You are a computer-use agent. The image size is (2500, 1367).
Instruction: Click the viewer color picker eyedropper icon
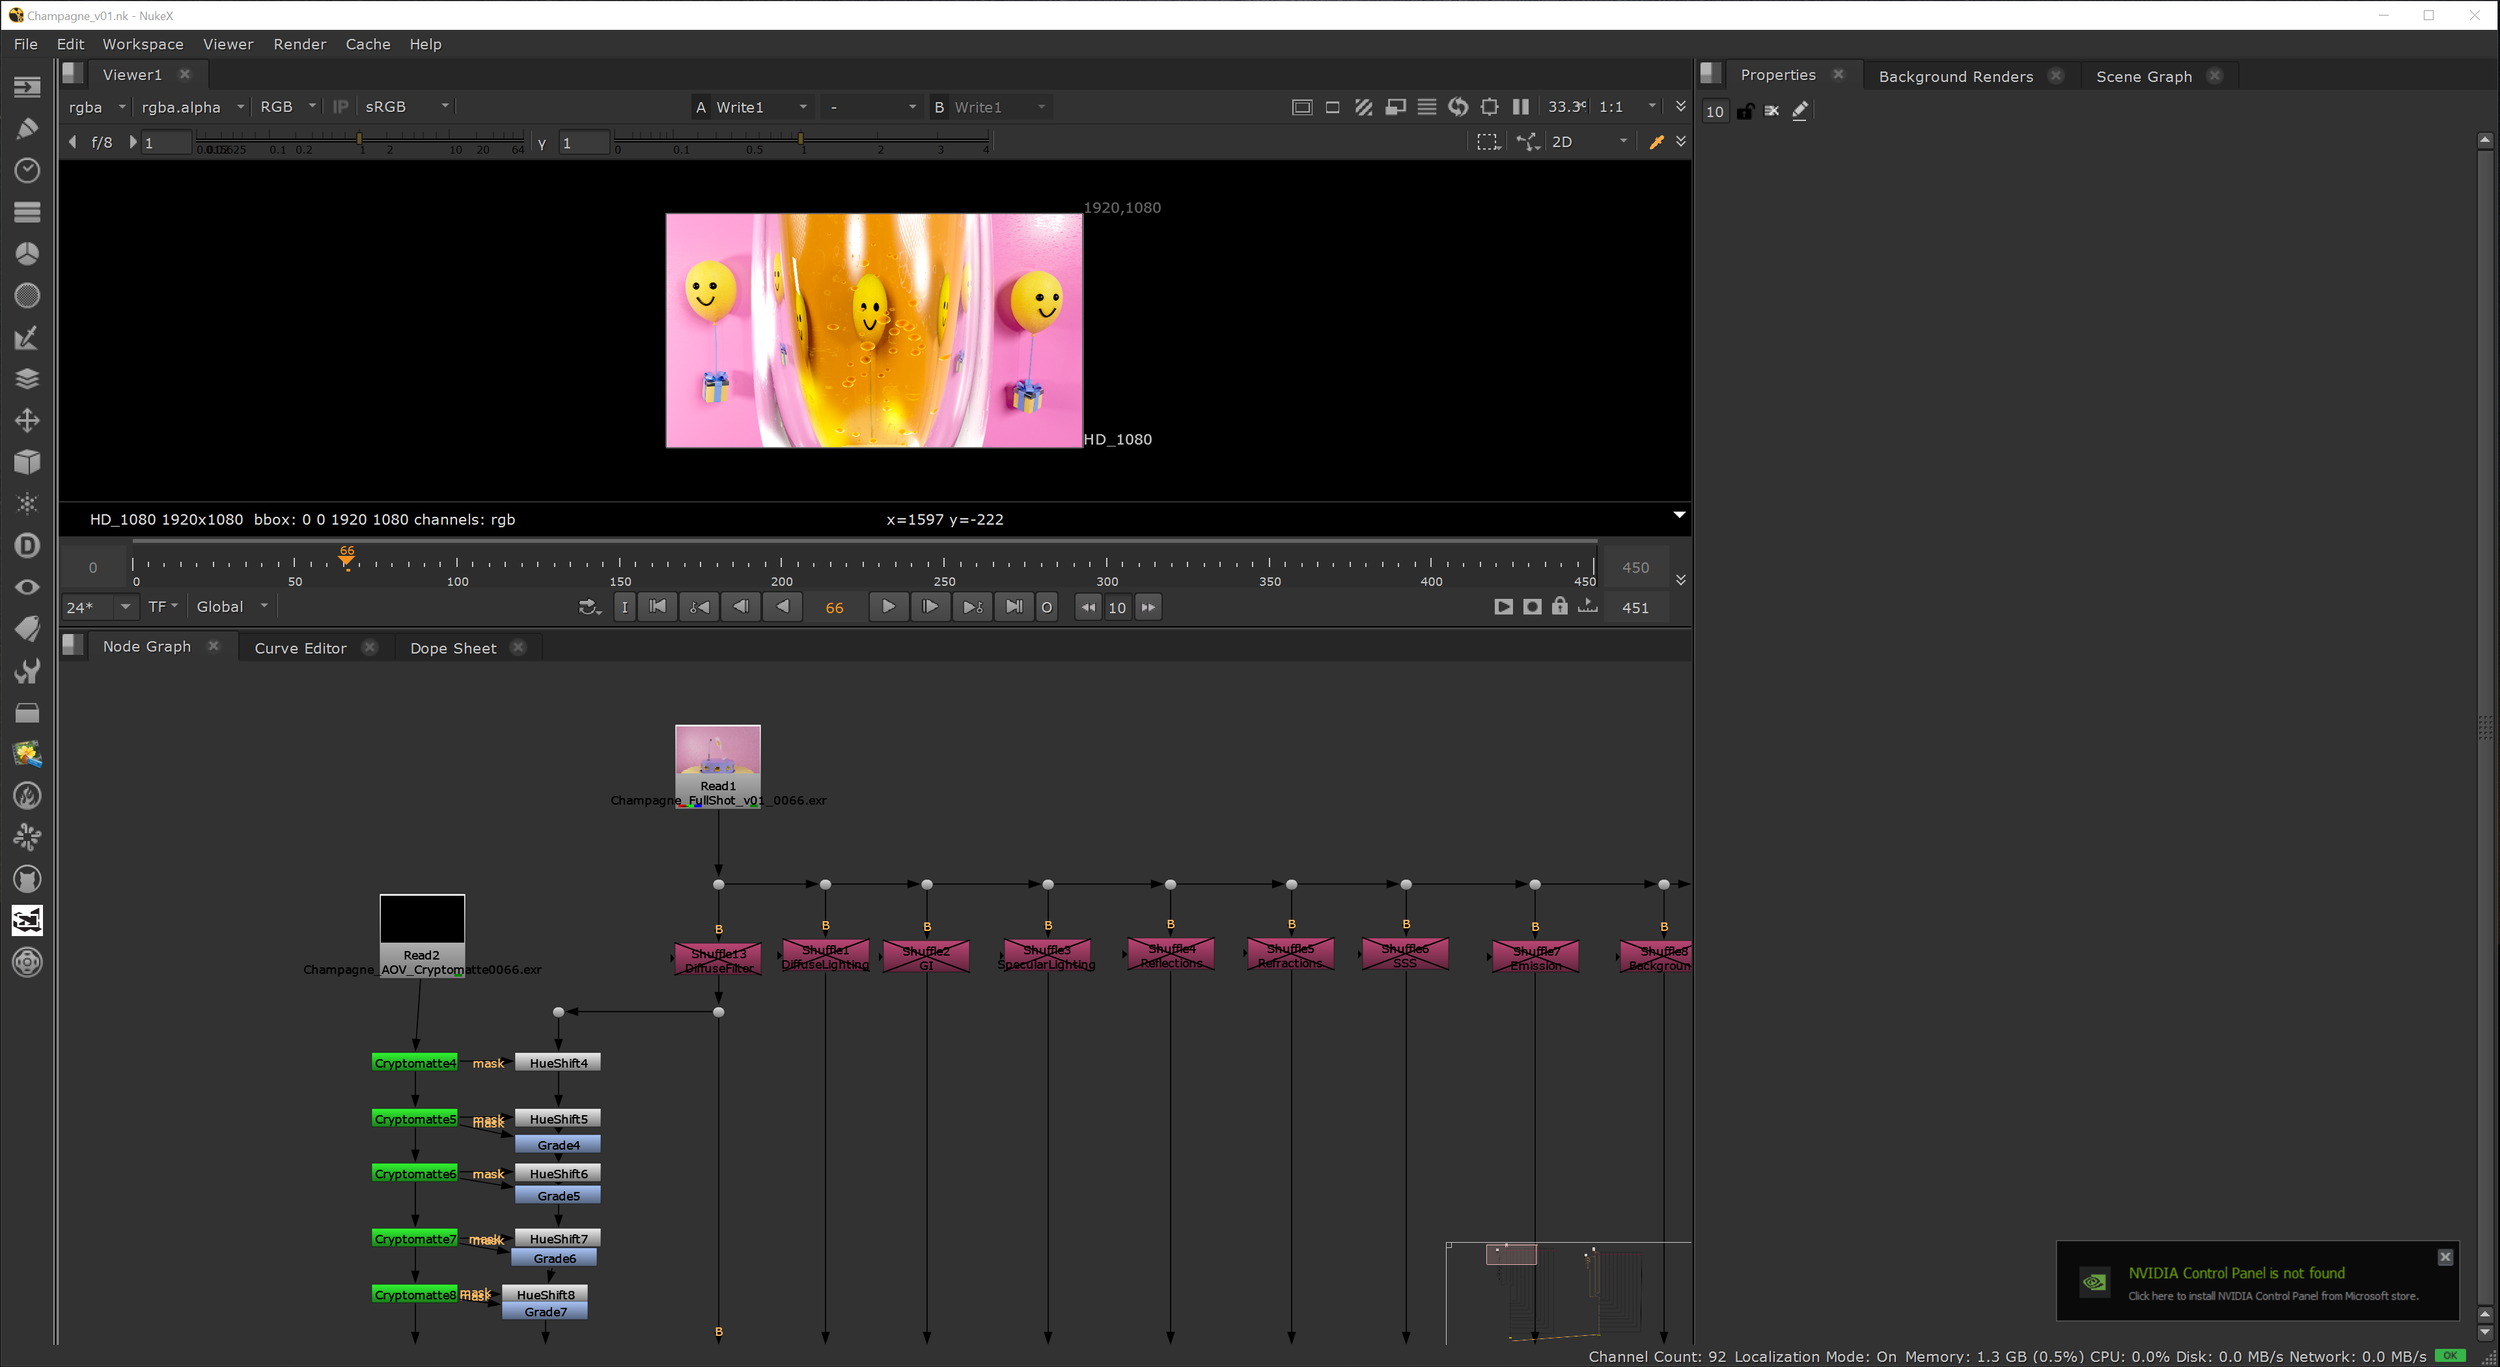(1656, 142)
